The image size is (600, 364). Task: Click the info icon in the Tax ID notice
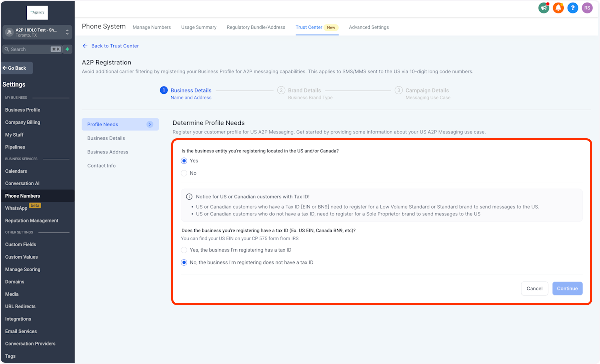pos(189,197)
